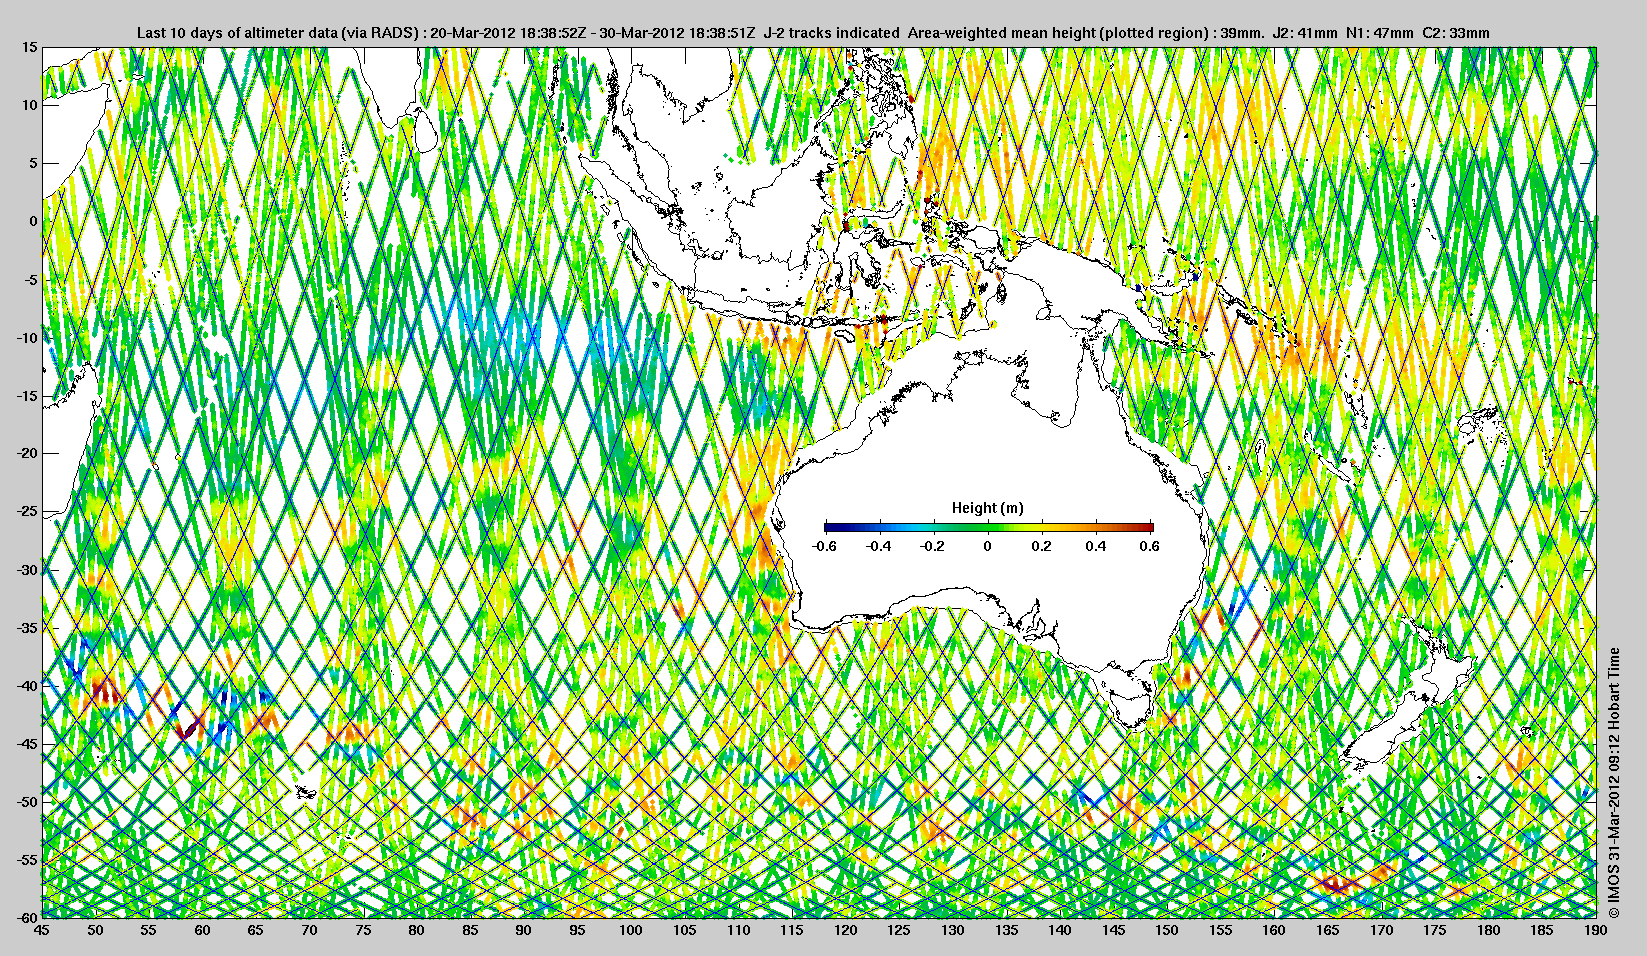This screenshot has height=956, width=1647.
Task: Click the latitude axis label '-25'
Action: click(26, 511)
